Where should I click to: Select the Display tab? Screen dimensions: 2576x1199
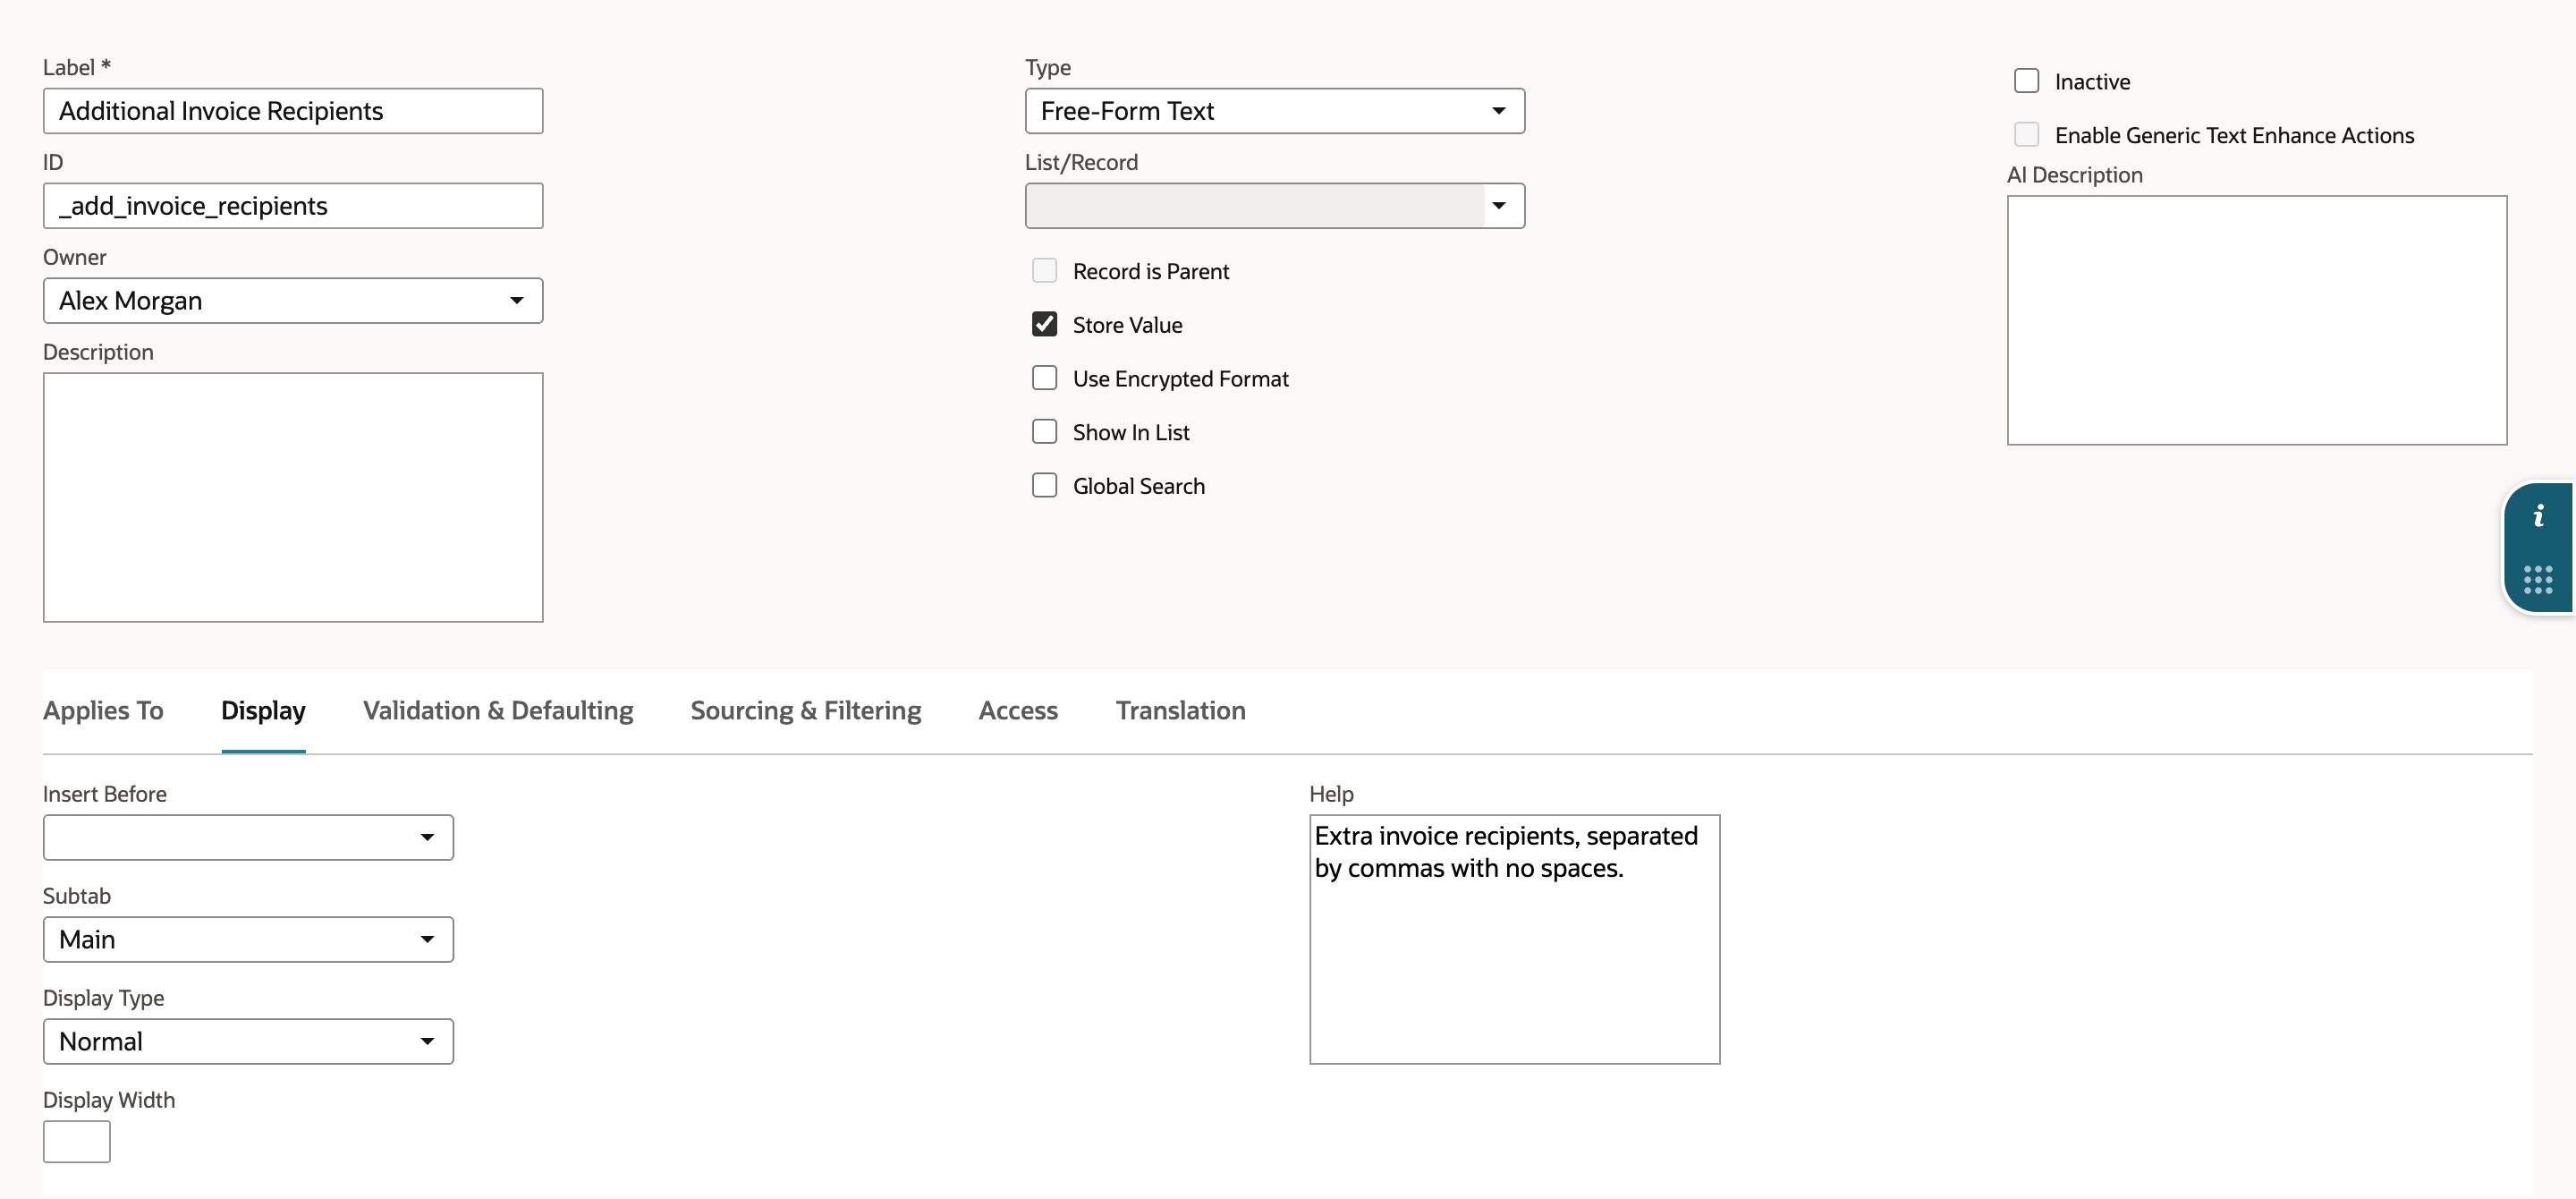[x=263, y=711]
